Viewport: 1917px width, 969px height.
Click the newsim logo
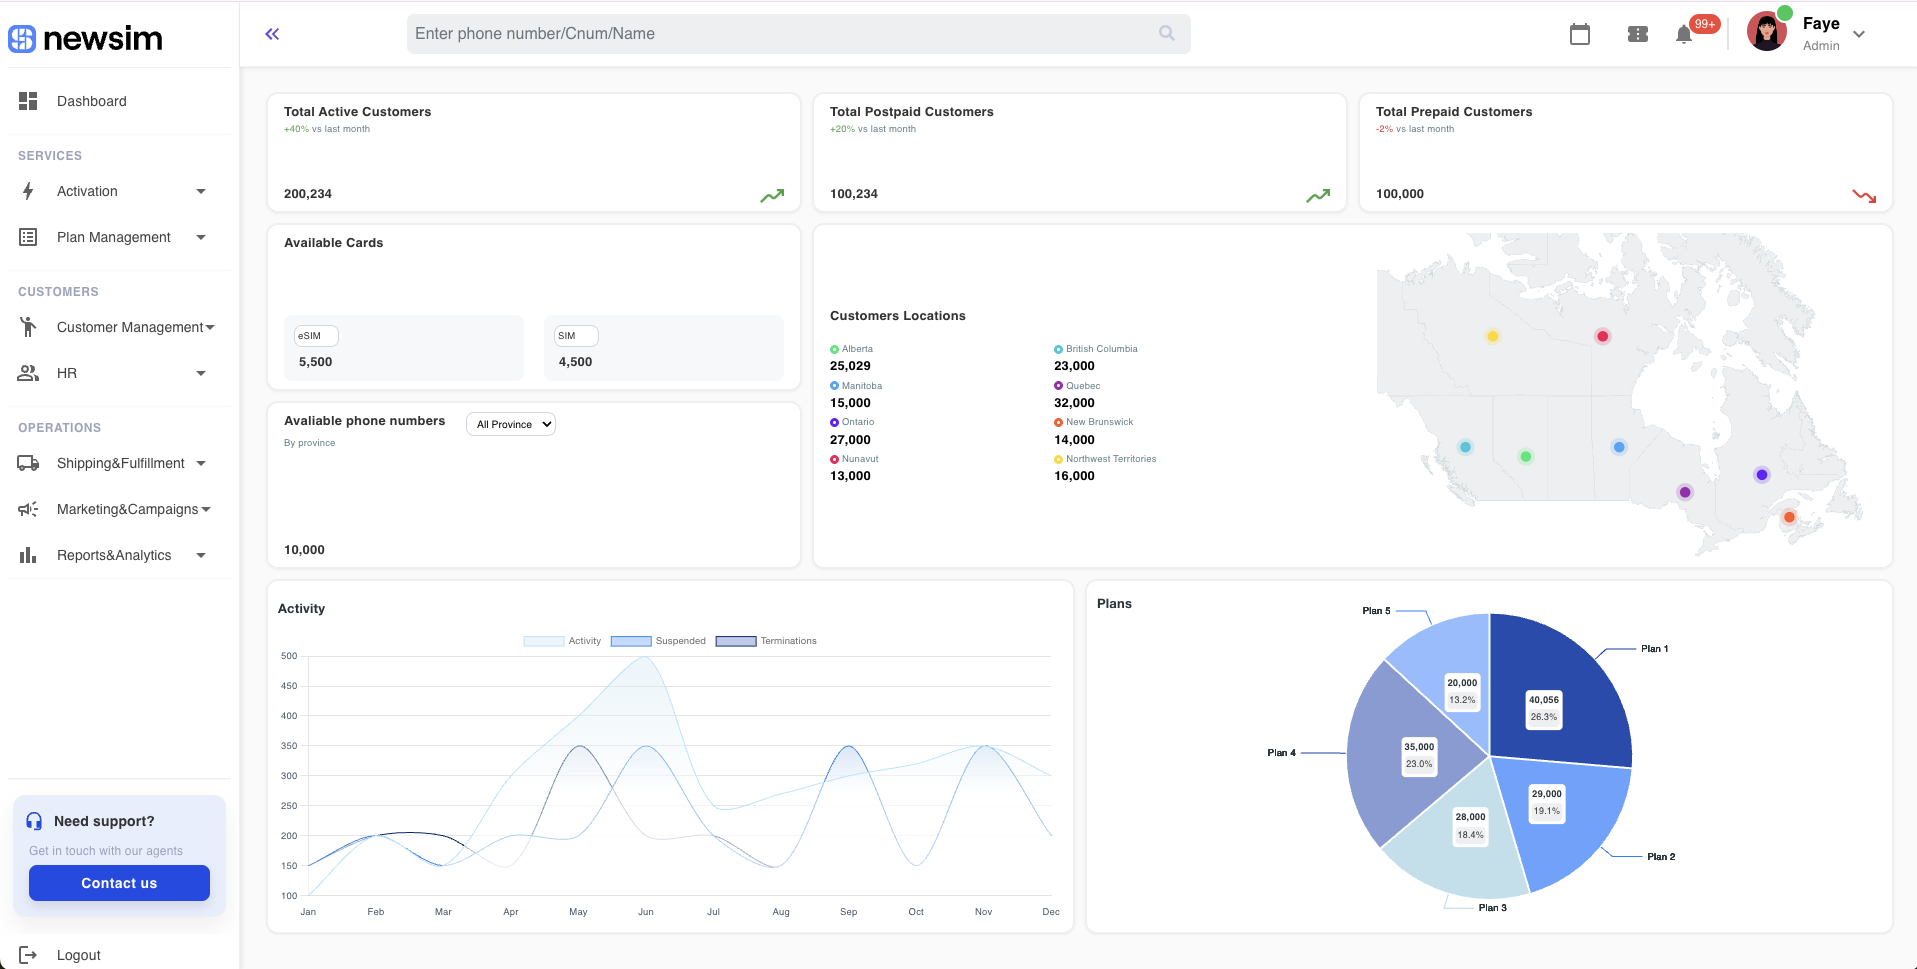tap(86, 39)
